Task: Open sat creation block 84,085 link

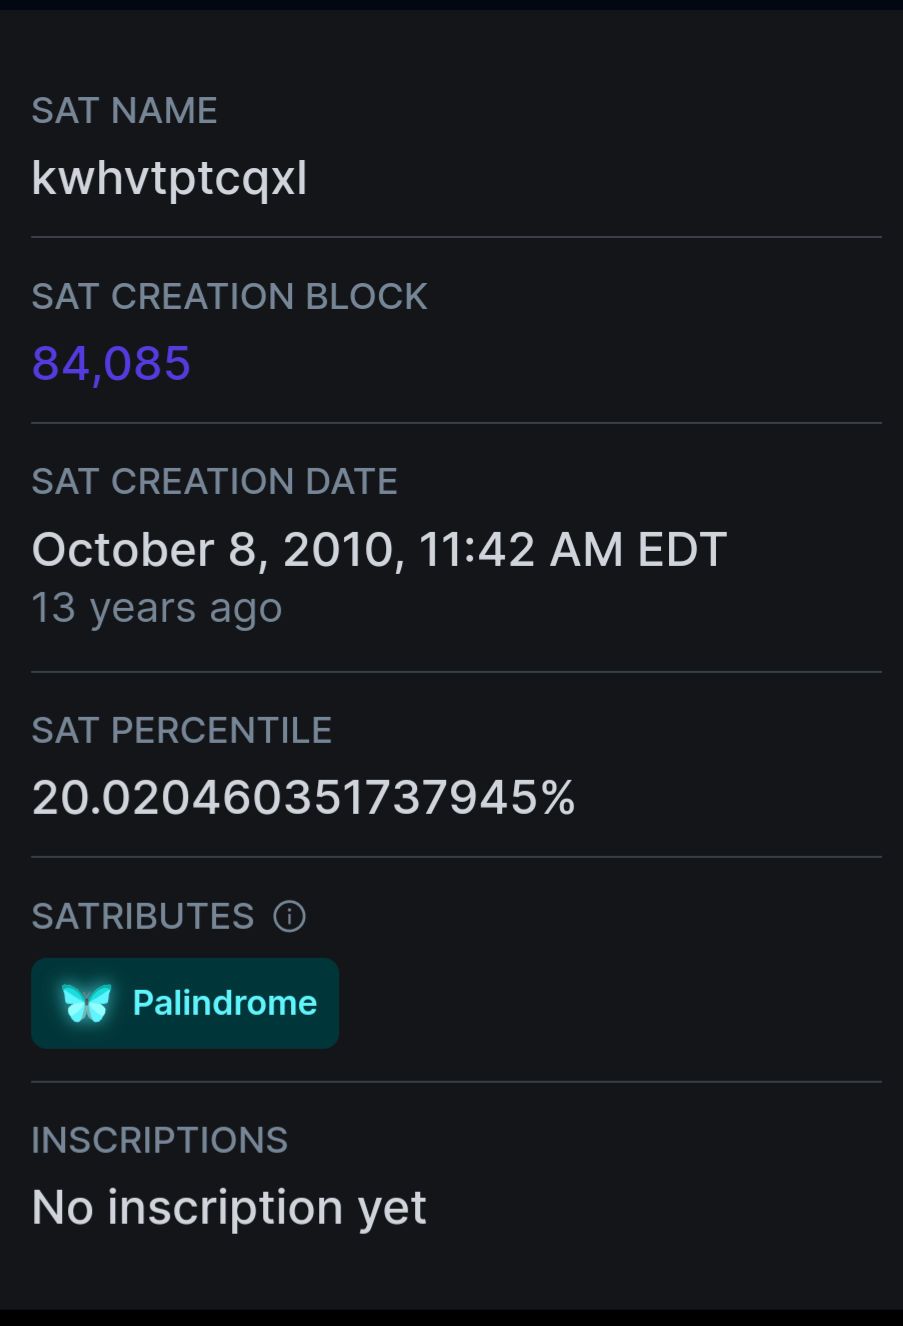Action: pyautogui.click(x=111, y=363)
